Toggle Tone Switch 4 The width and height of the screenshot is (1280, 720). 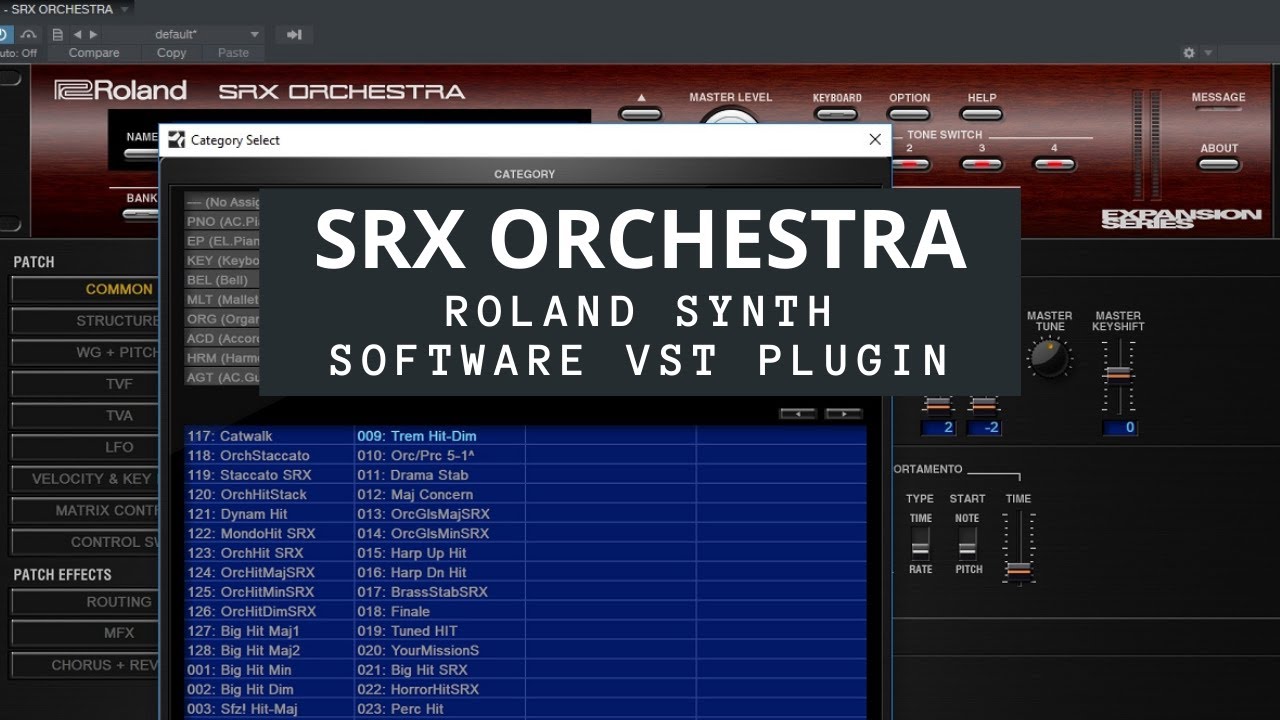pyautogui.click(x=1053, y=164)
